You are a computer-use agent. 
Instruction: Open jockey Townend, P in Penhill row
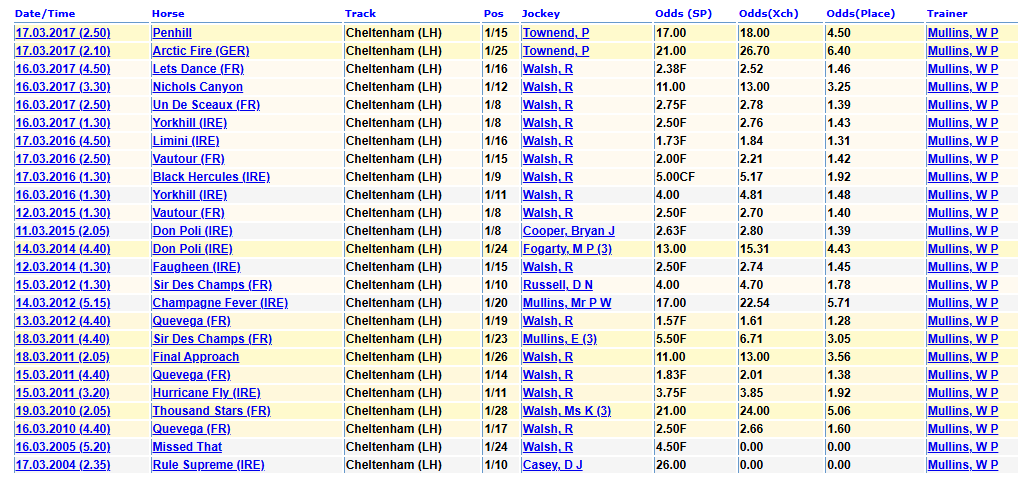pyautogui.click(x=556, y=32)
